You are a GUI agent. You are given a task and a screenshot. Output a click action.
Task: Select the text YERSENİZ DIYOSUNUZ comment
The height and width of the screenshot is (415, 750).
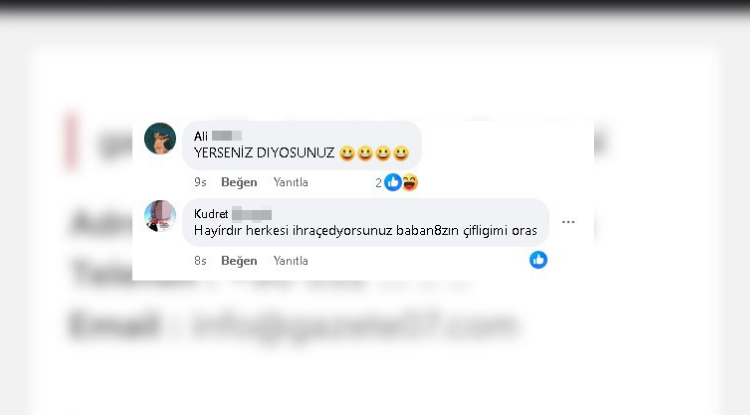[x=264, y=153]
